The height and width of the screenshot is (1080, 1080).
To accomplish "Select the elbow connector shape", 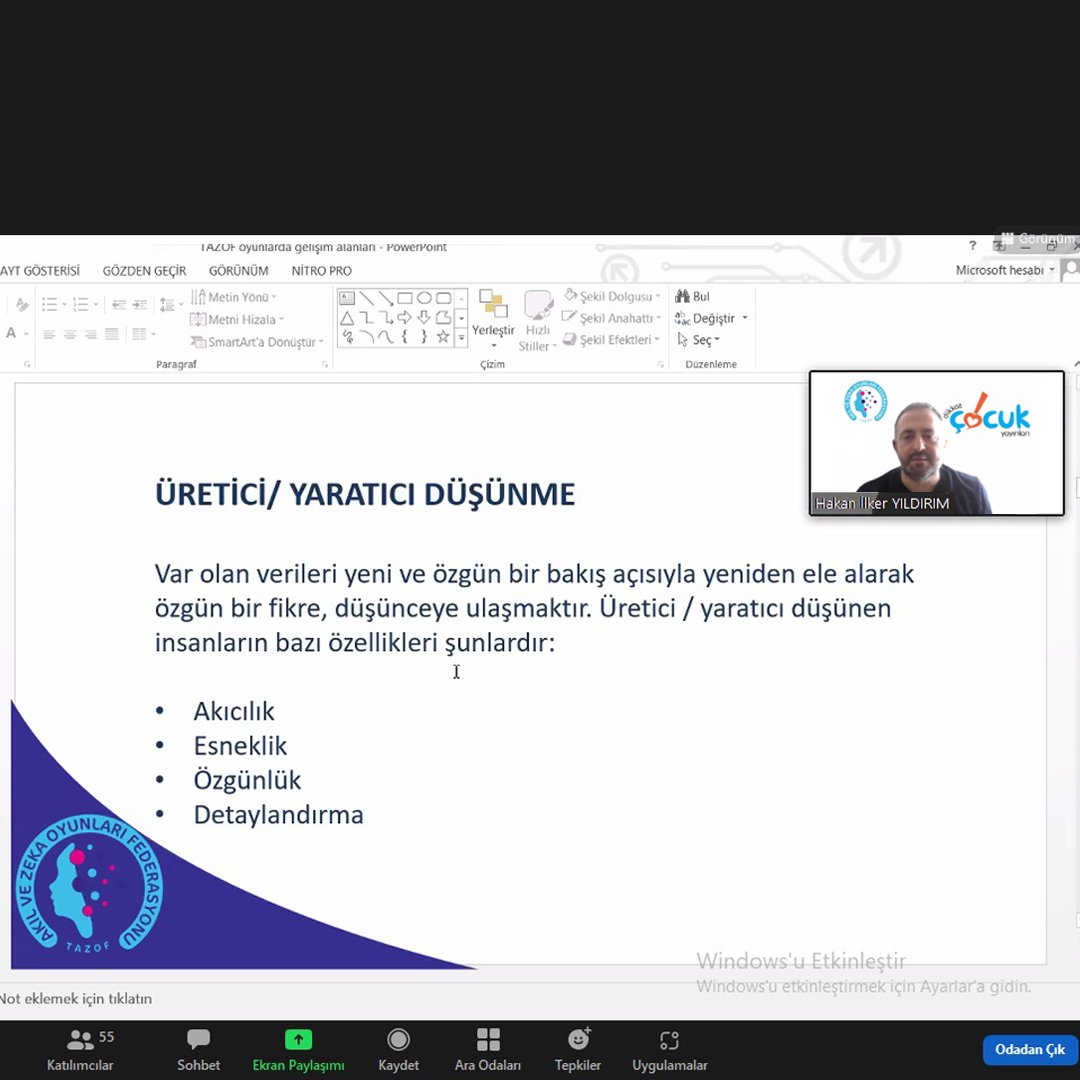I will pos(366,318).
